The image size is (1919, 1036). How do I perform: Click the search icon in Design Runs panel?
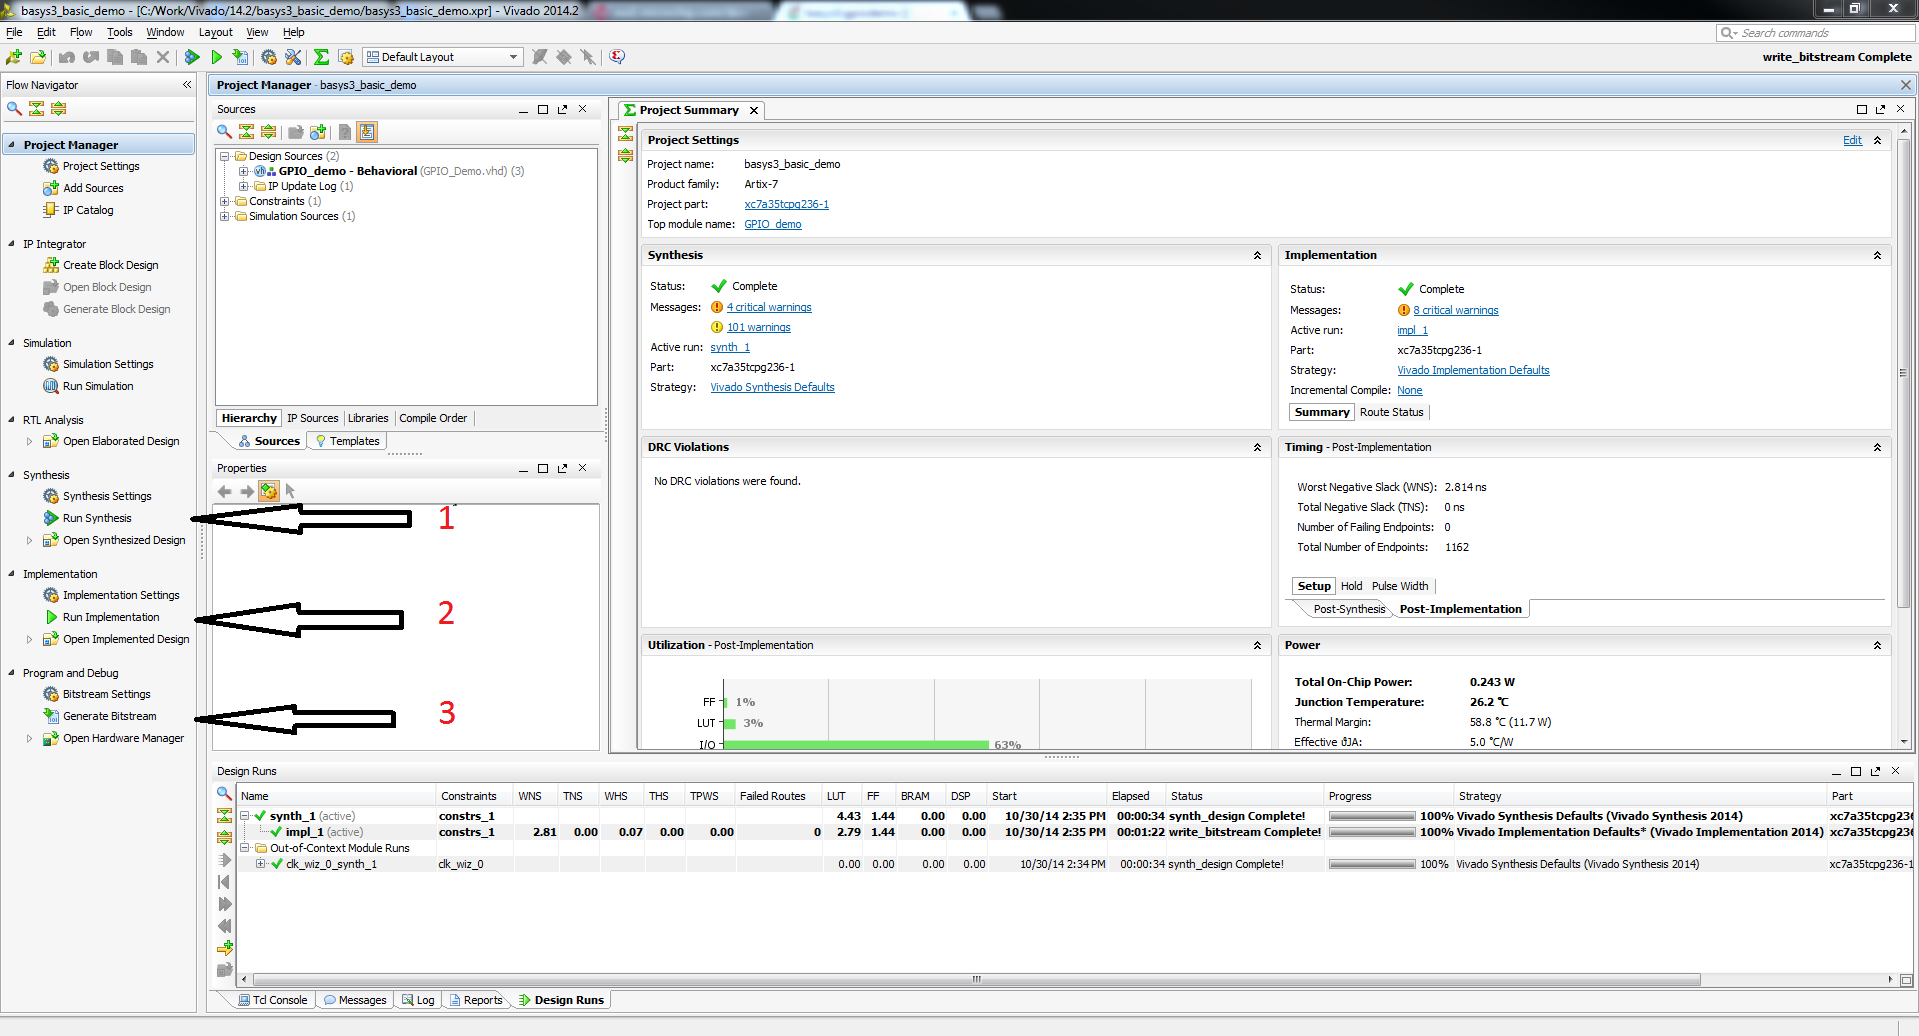click(224, 793)
